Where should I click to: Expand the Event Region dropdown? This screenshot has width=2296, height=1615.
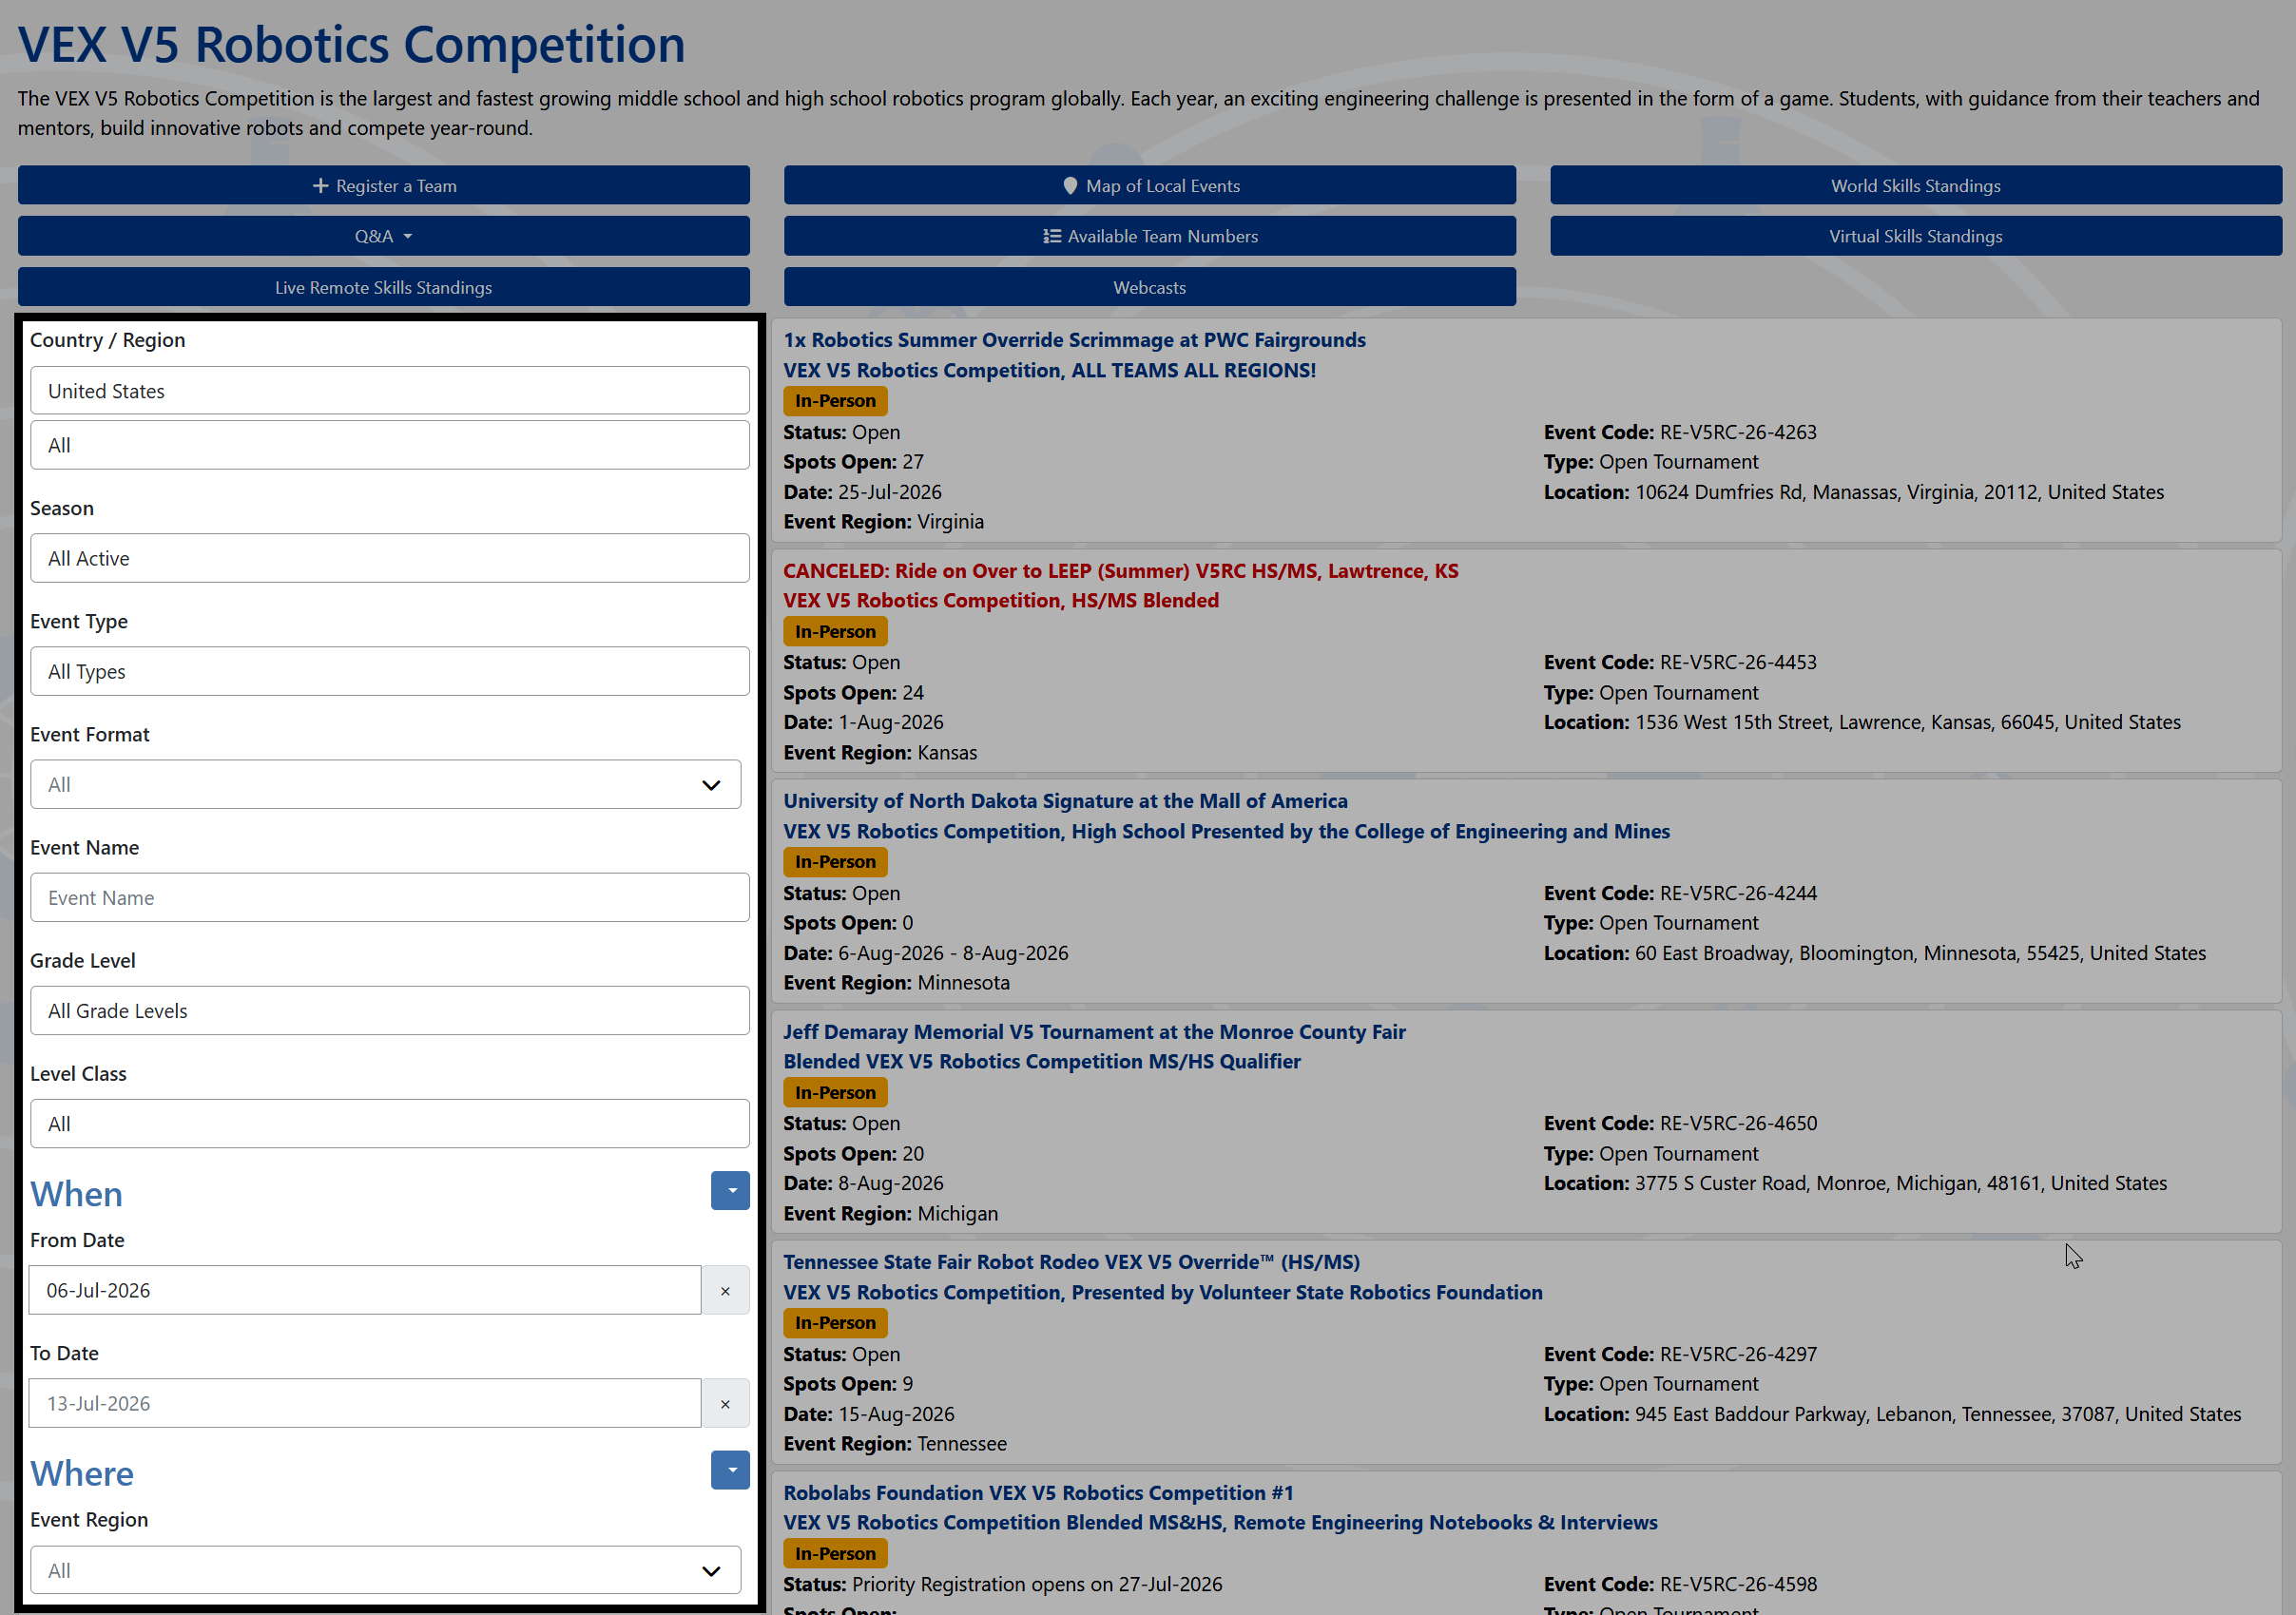[385, 1570]
